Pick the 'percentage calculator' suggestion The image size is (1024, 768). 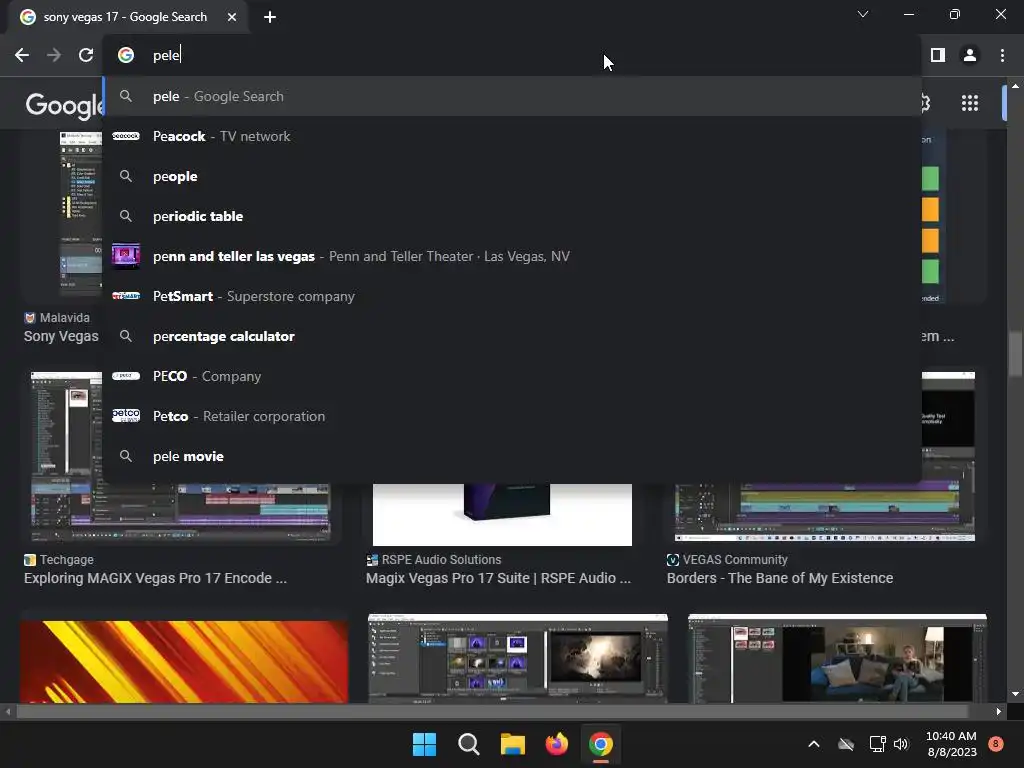coord(512,336)
